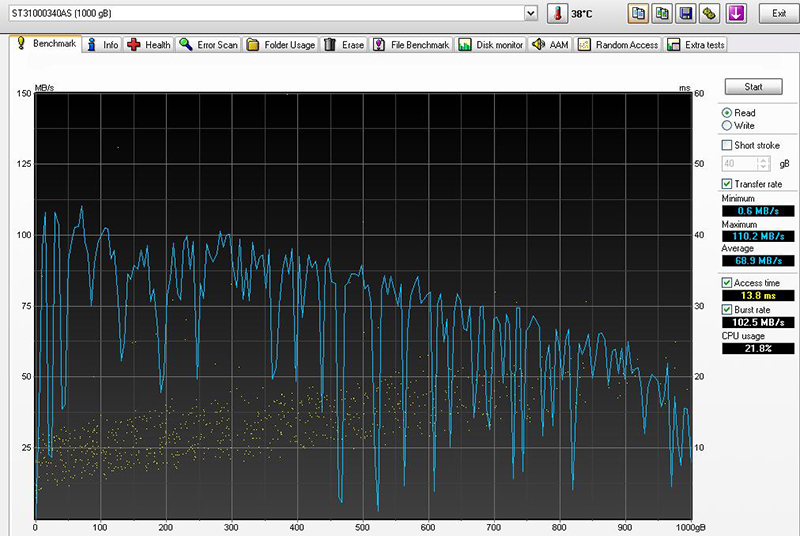Enable the Short stroke checkbox
The image size is (800, 536).
click(x=727, y=145)
